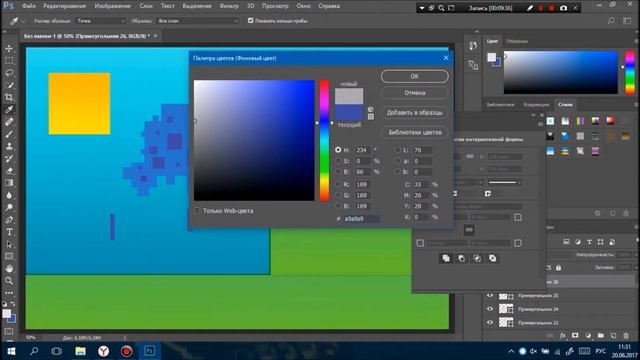Delete layer using trash icon
640x360 pixels.
click(626, 336)
